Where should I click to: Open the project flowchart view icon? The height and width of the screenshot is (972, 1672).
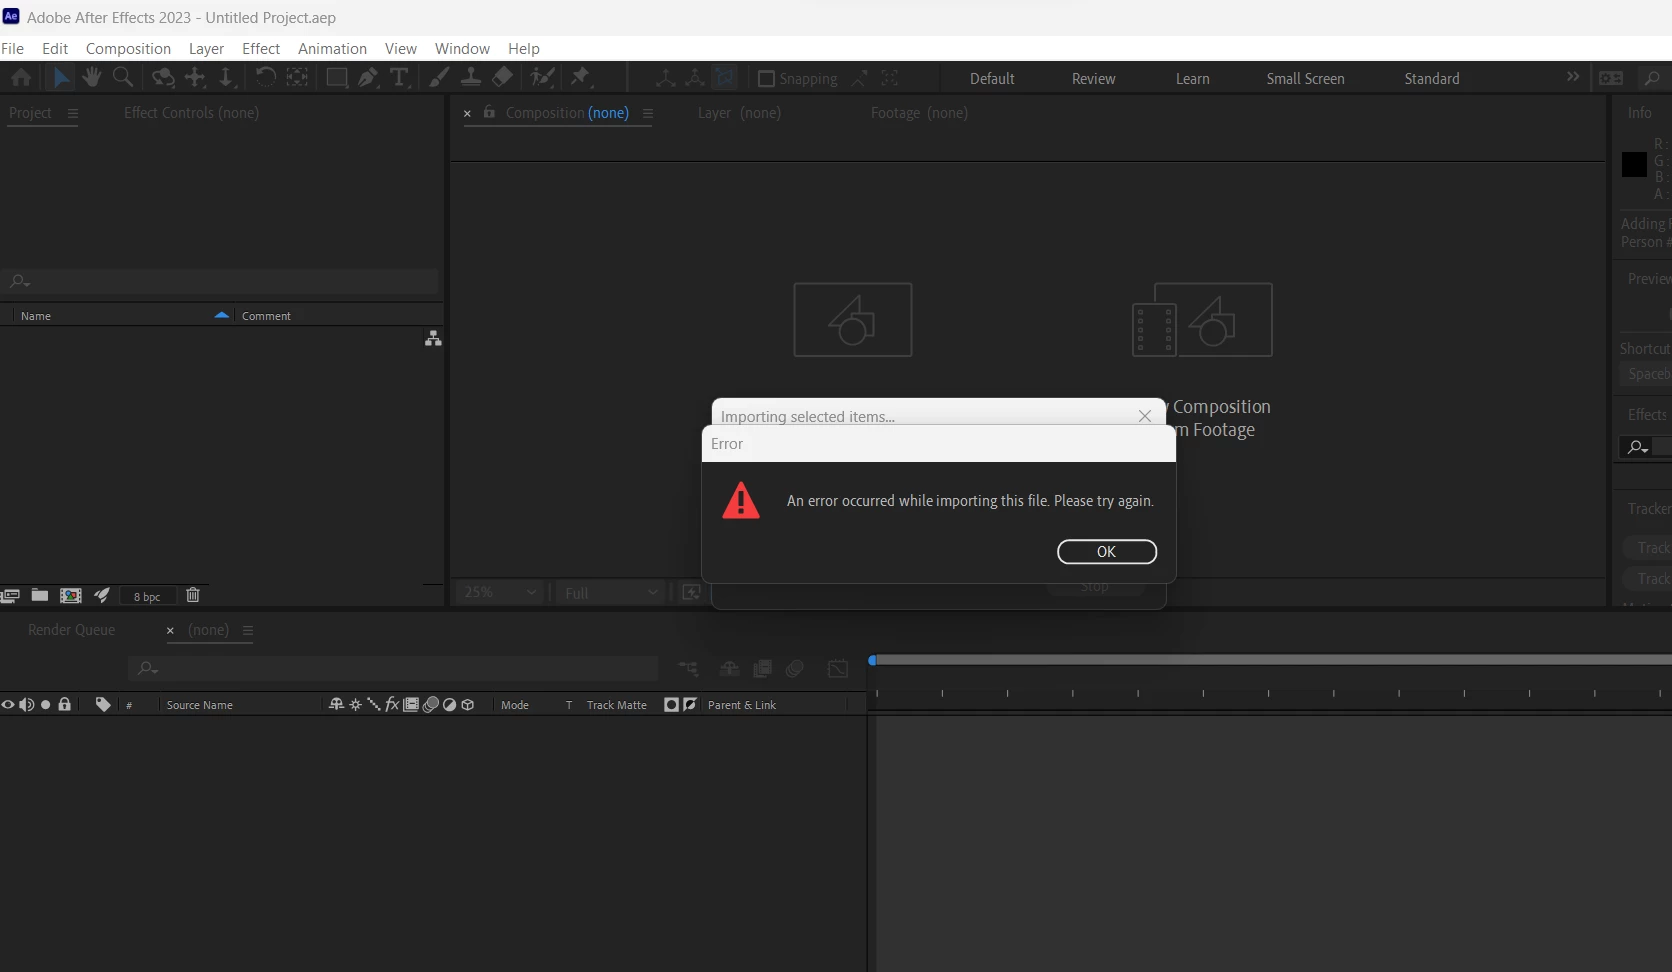(x=433, y=339)
